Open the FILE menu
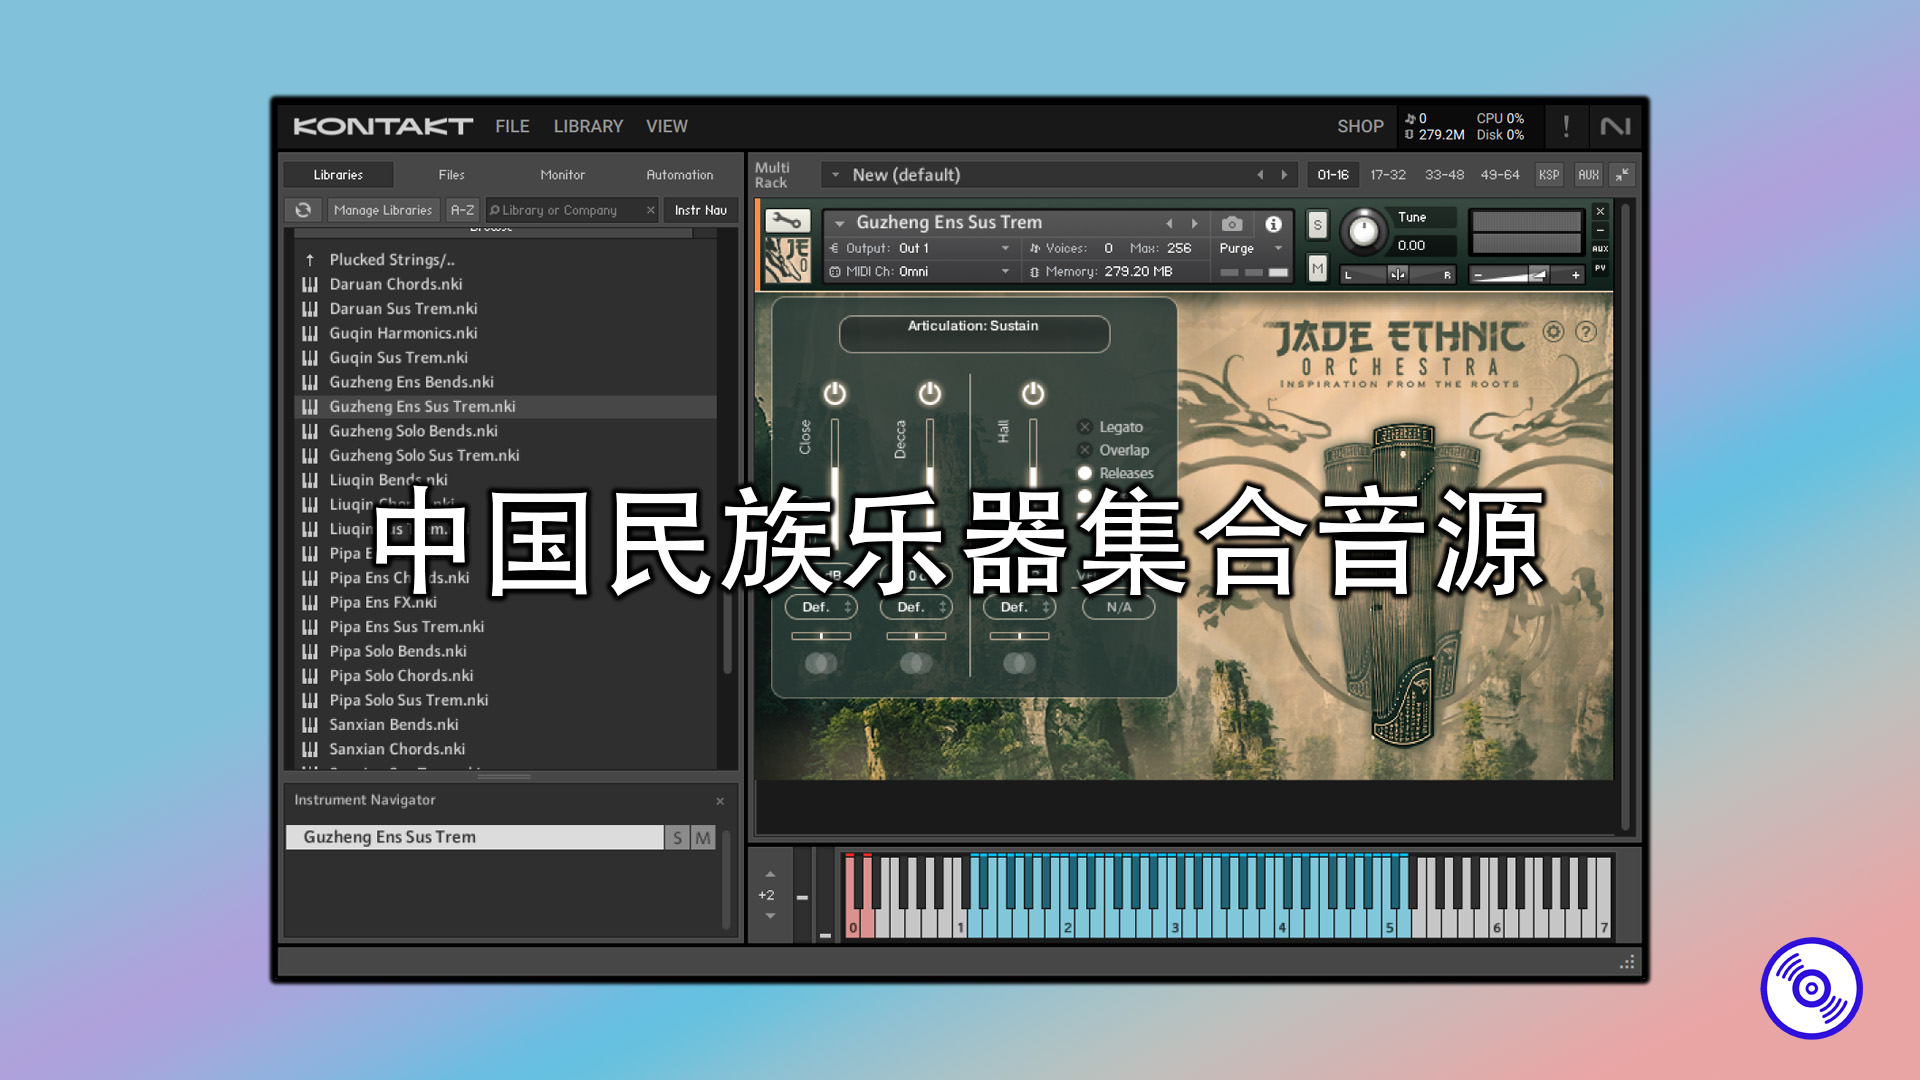This screenshot has width=1920, height=1080. click(x=512, y=126)
